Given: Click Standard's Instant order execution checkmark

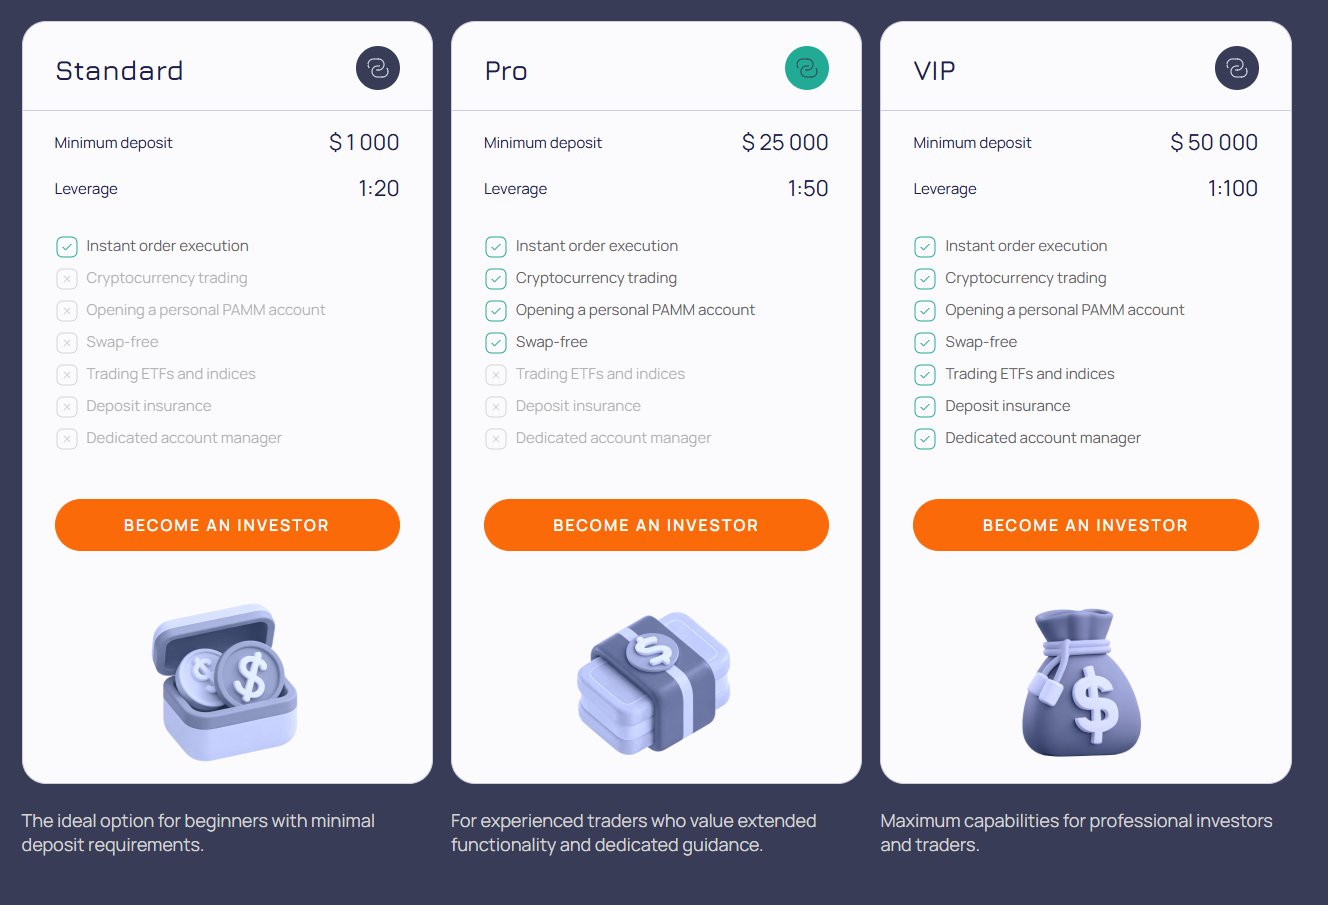Looking at the screenshot, I should click(x=67, y=247).
